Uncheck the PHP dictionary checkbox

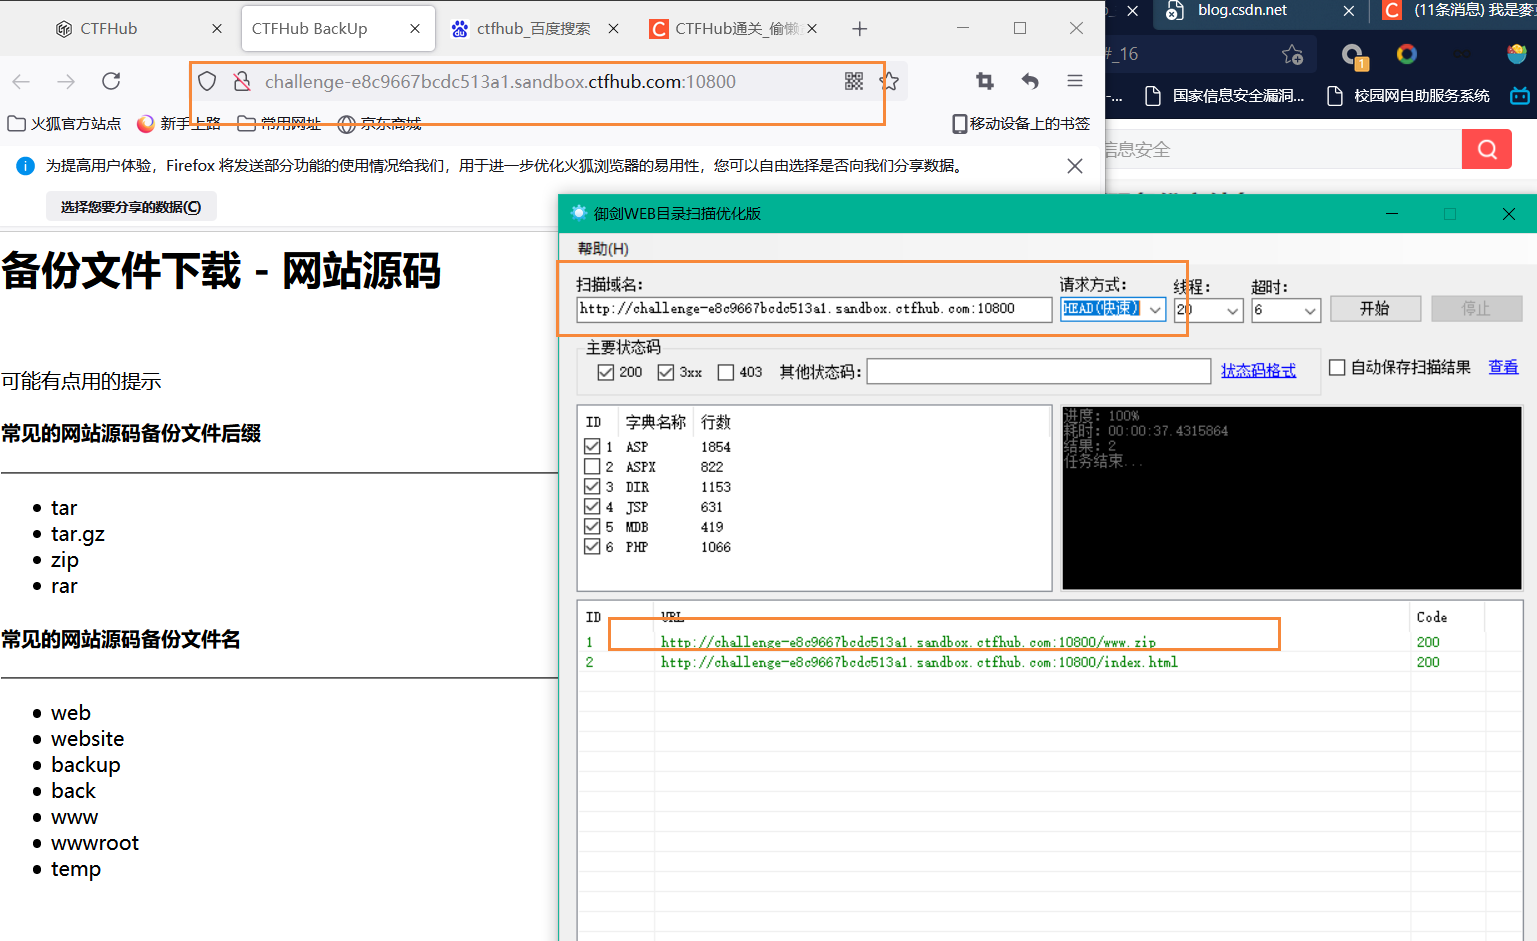click(x=592, y=546)
